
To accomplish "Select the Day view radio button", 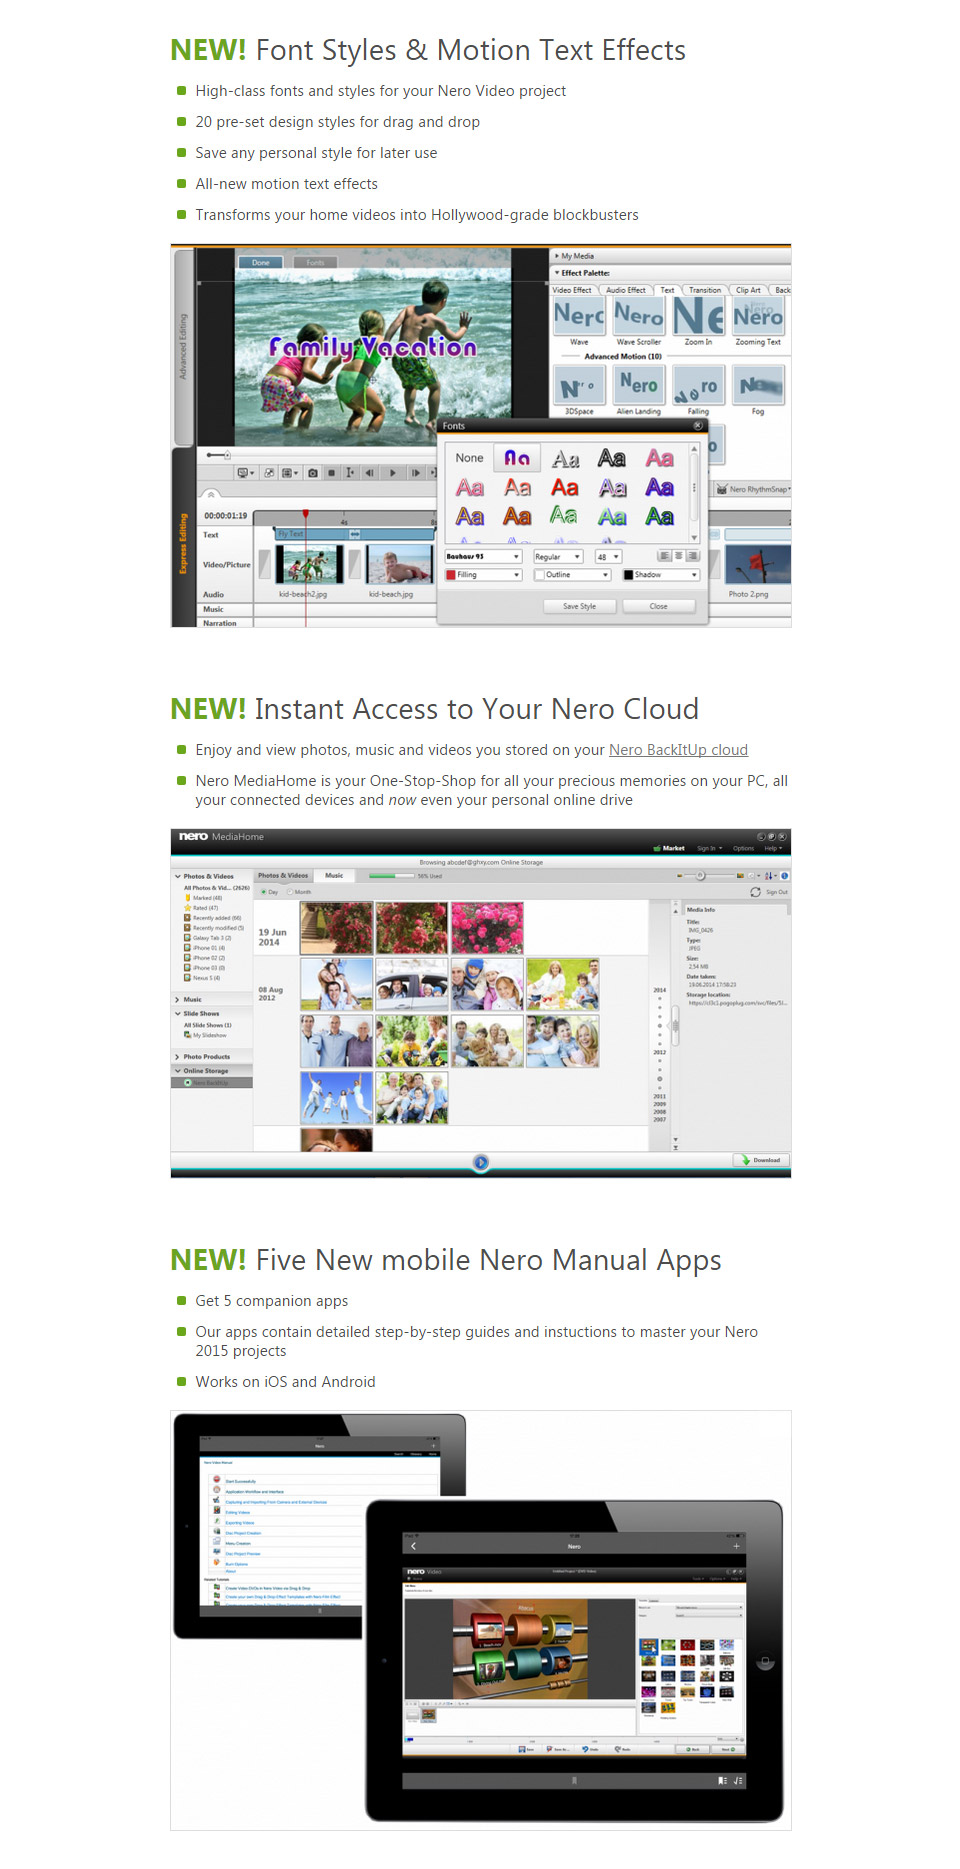I will click(263, 892).
